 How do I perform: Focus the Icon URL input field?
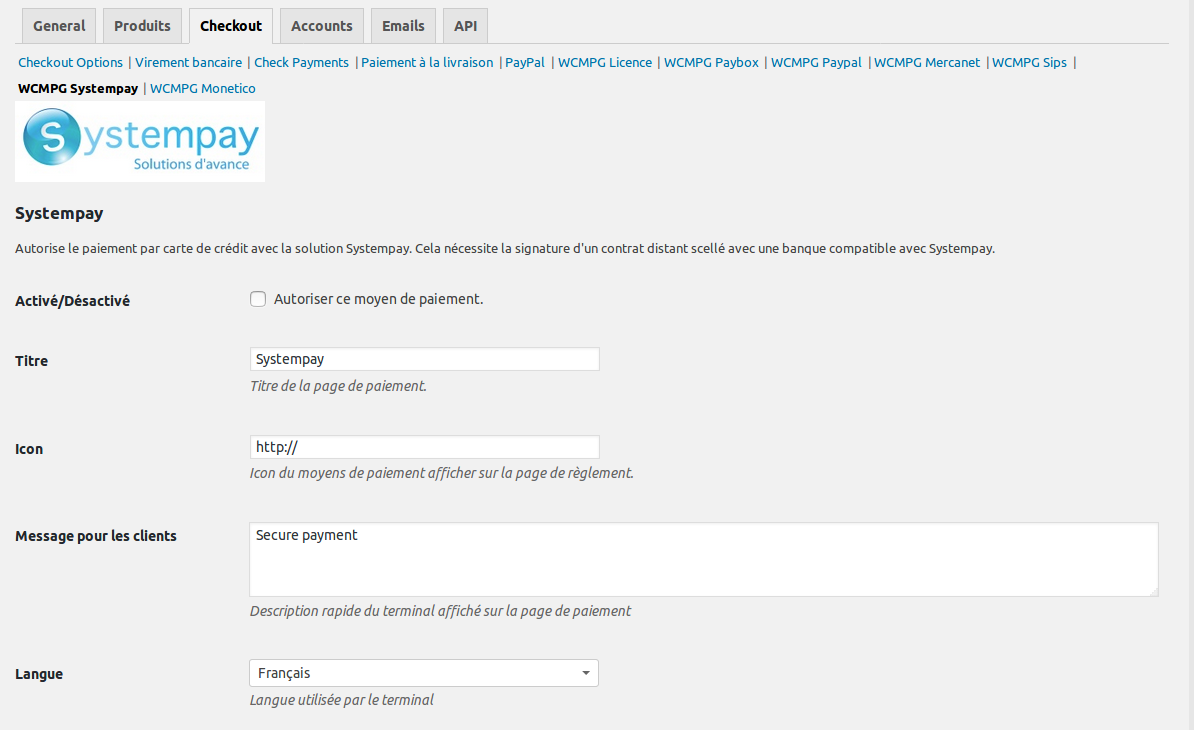click(x=424, y=447)
